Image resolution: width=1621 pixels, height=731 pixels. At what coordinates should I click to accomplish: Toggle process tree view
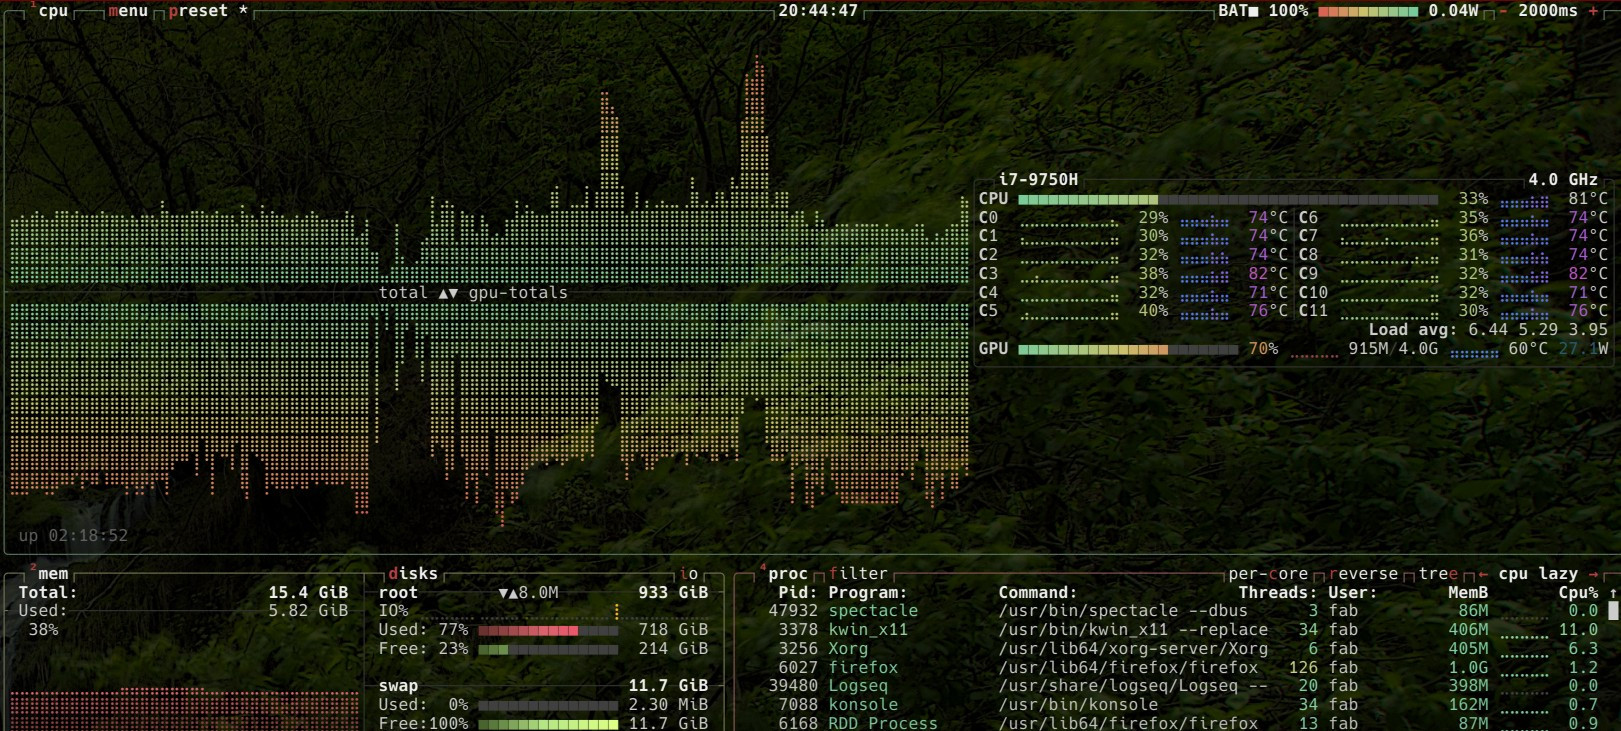pos(1438,574)
